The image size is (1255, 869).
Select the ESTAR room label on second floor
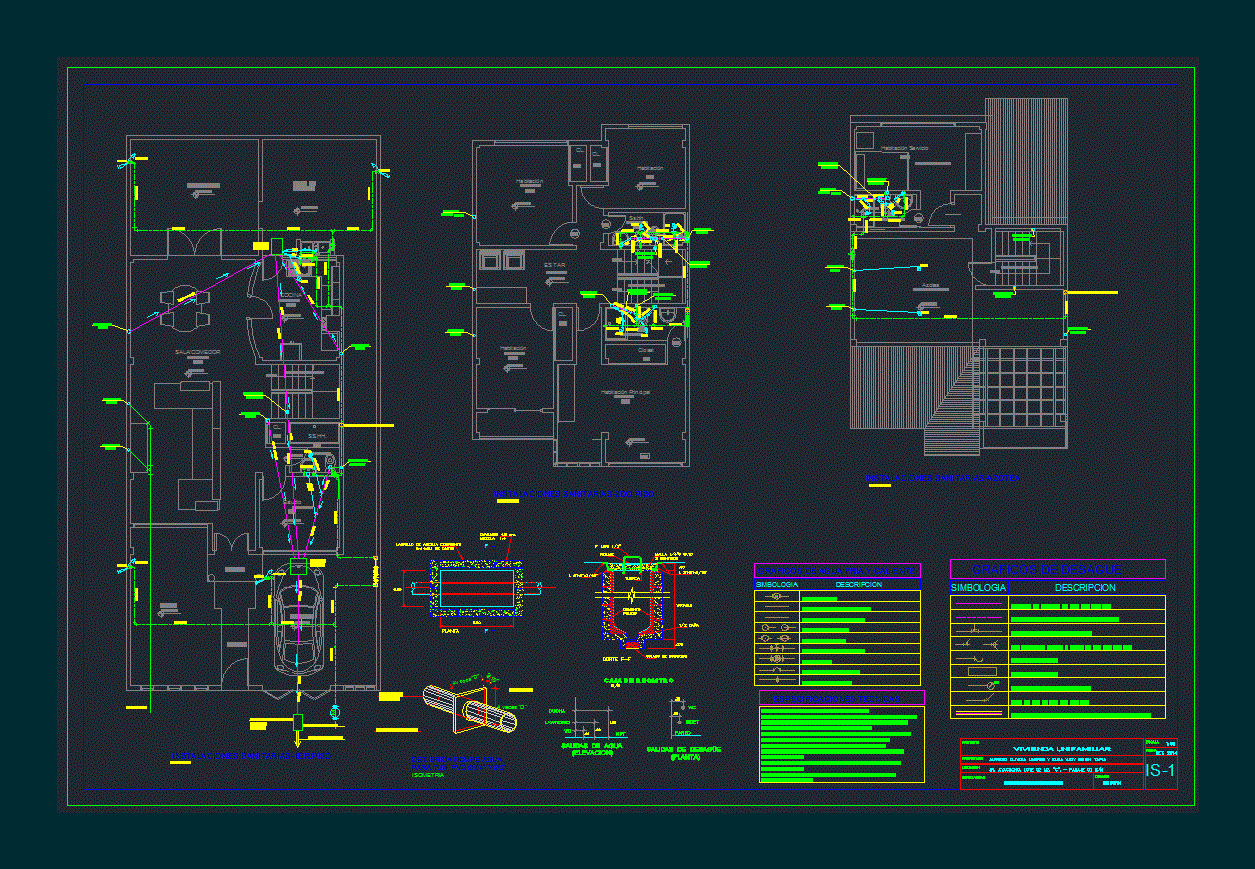(555, 266)
